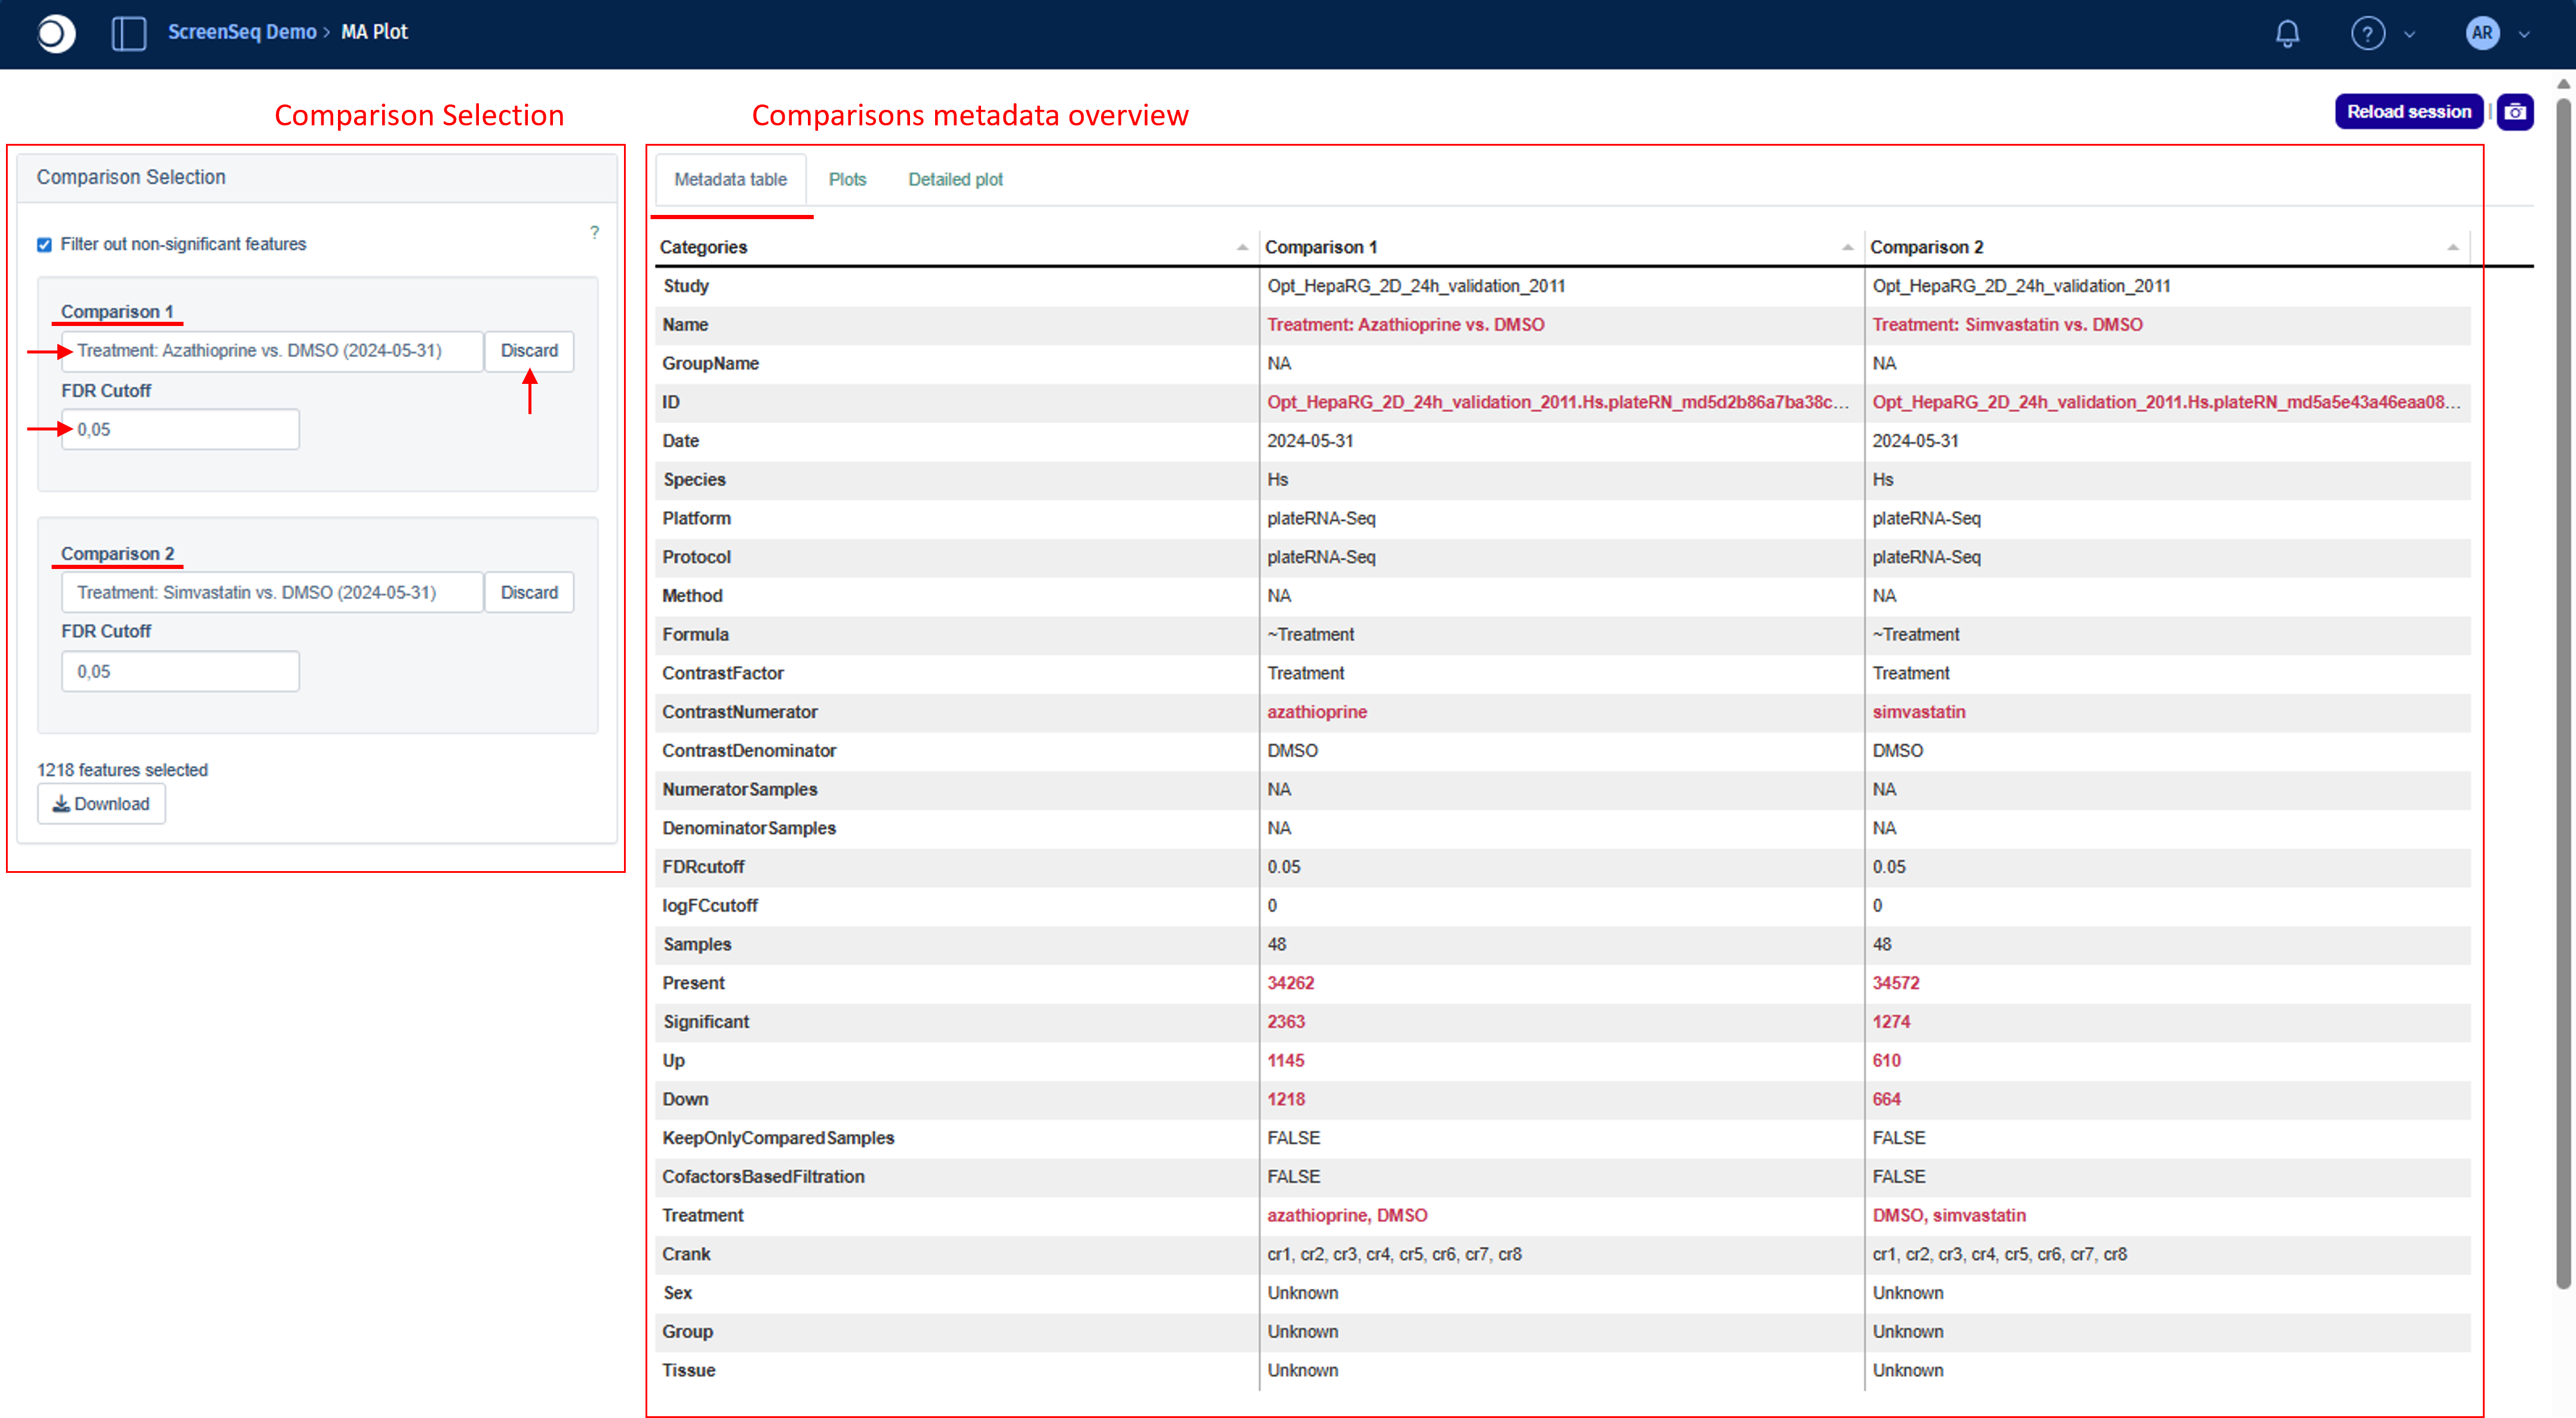Click '1218 features selected' text
2576x1418 pixels.
point(122,770)
